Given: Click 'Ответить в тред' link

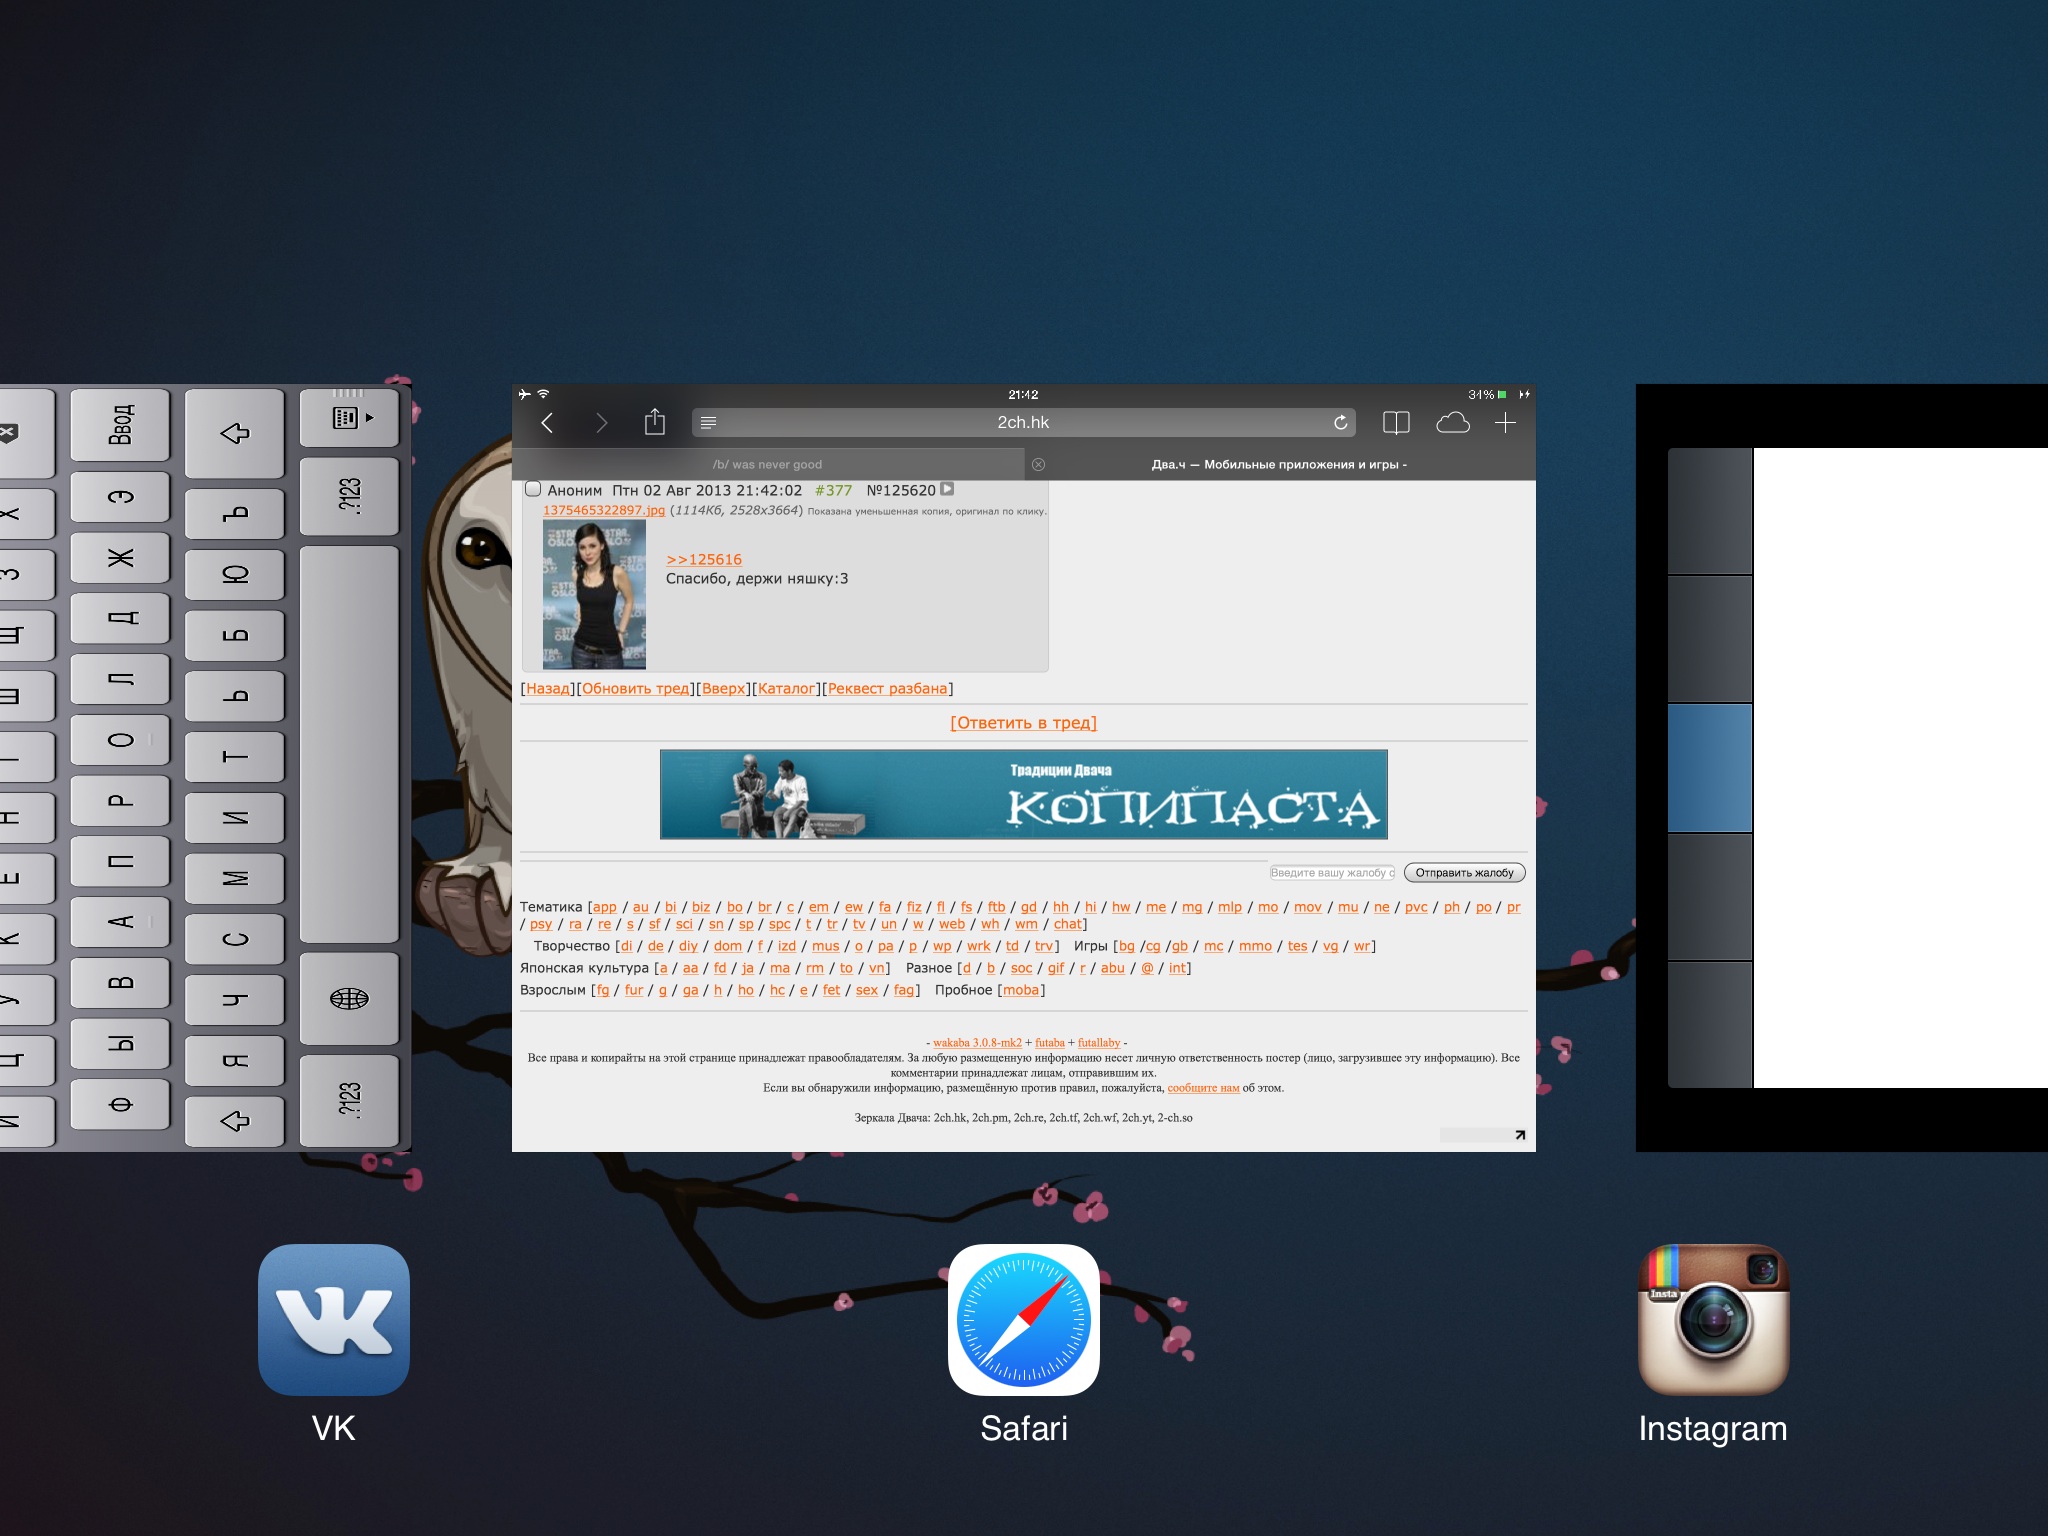Looking at the screenshot, I should tap(1023, 722).
